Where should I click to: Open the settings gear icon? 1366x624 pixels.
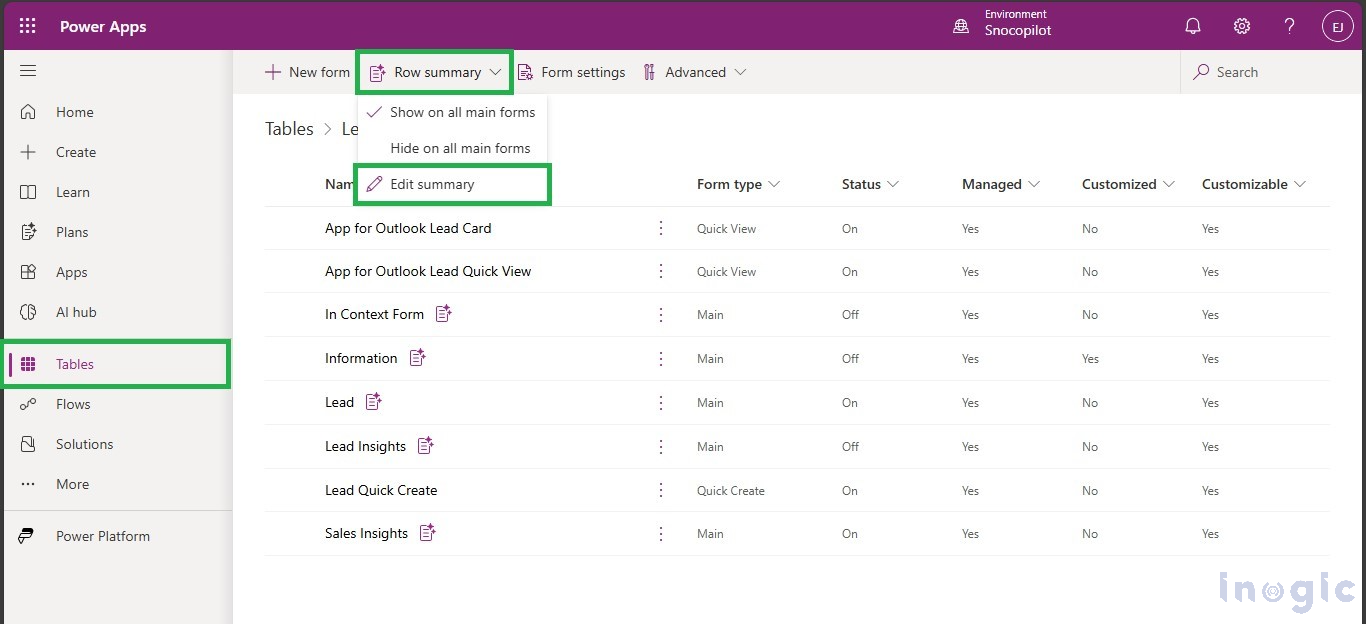pos(1241,26)
